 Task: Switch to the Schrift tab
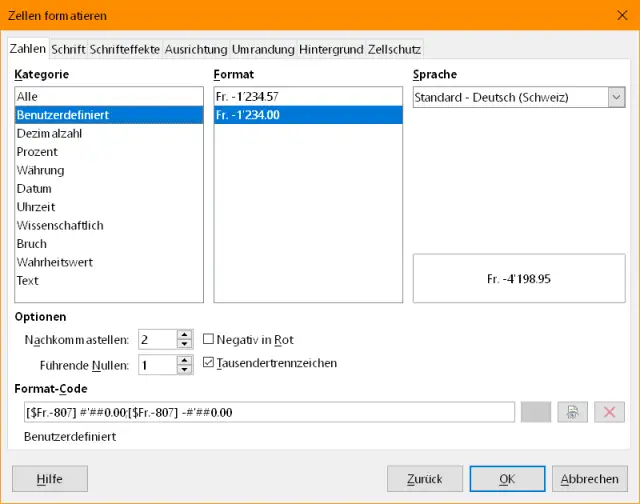68,48
